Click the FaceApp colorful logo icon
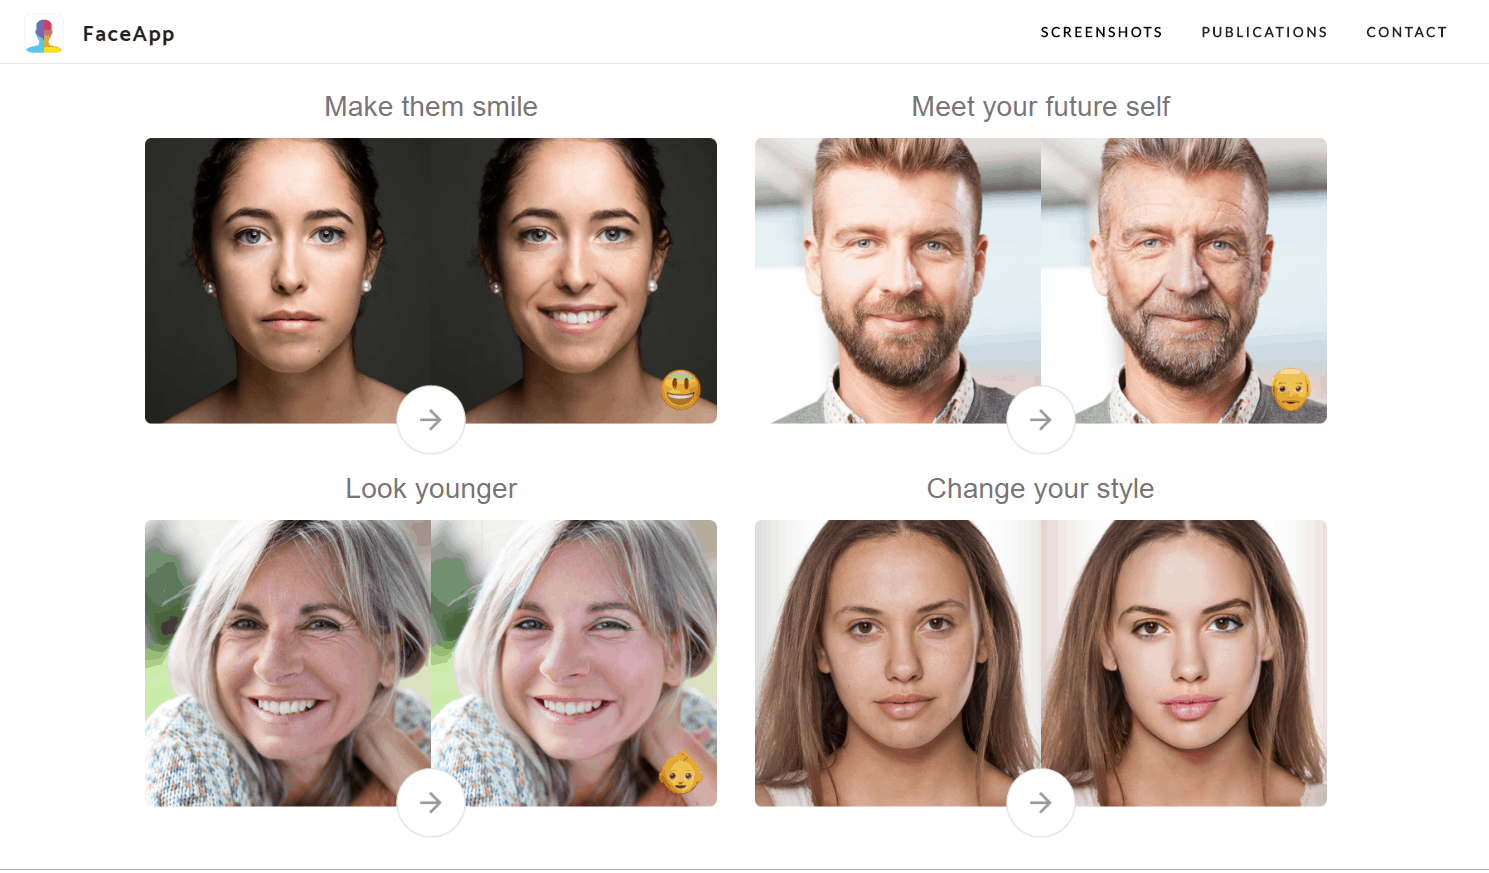Image resolution: width=1489 pixels, height=873 pixels. (x=44, y=33)
